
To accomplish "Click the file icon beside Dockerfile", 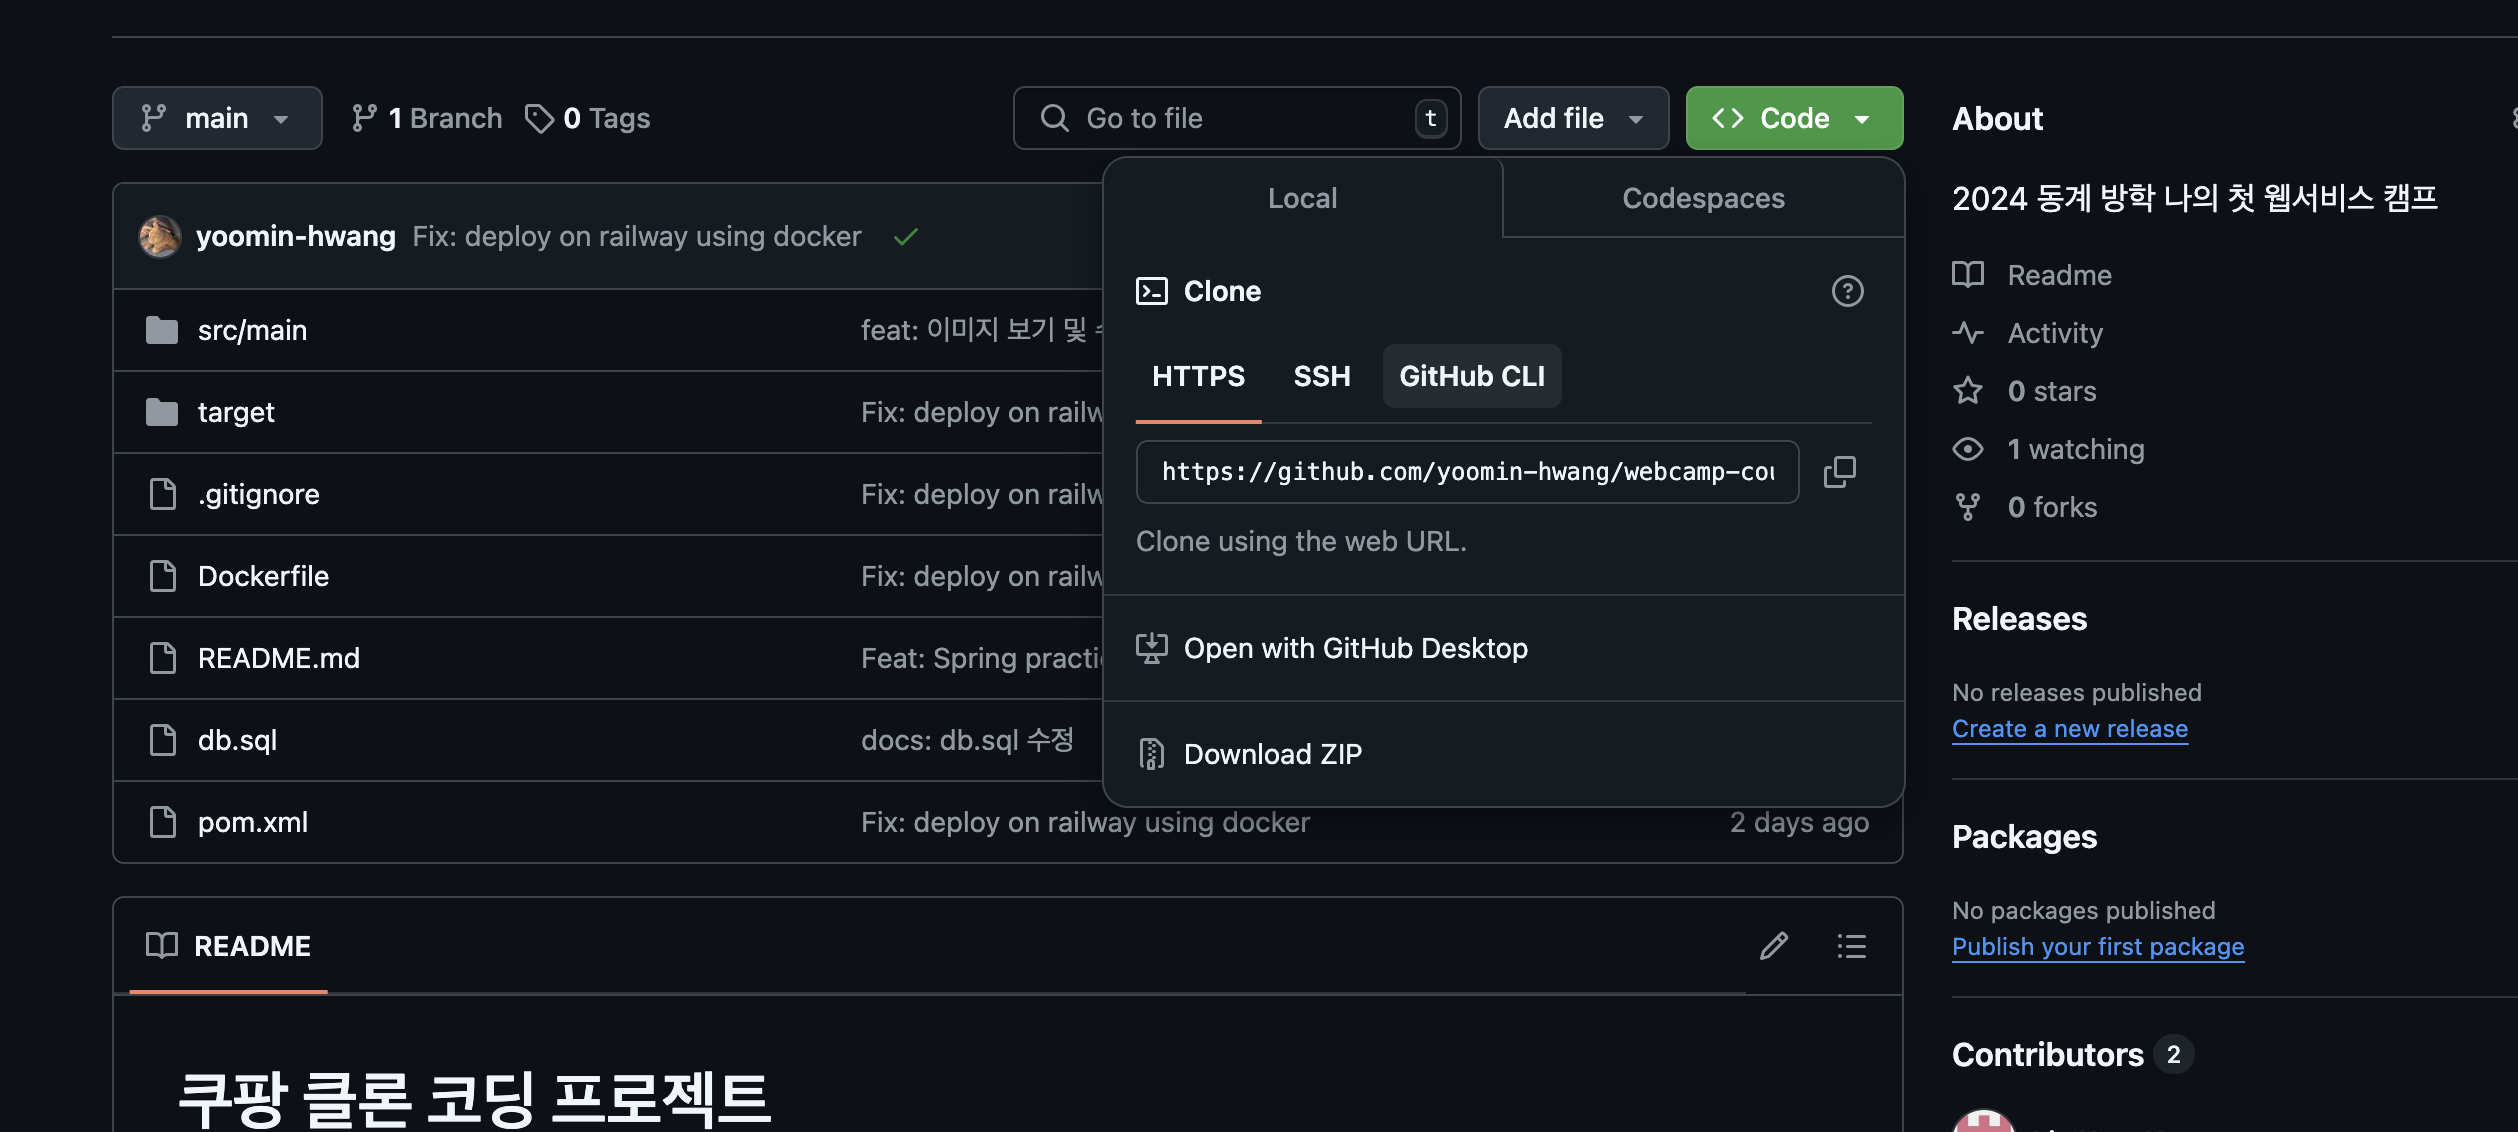I will click(162, 576).
